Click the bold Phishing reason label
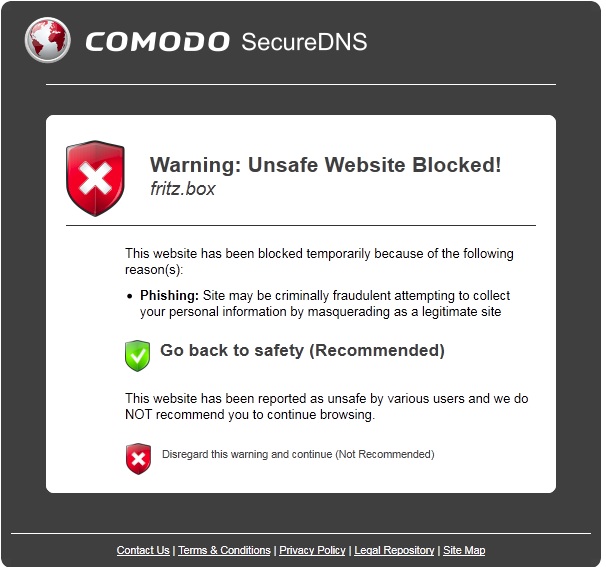The image size is (606, 567). [x=169, y=296]
